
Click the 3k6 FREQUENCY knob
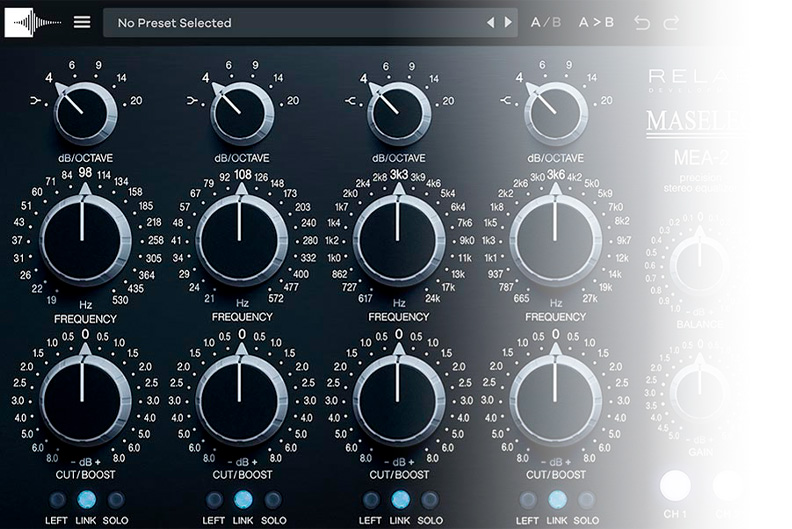[x=555, y=241]
